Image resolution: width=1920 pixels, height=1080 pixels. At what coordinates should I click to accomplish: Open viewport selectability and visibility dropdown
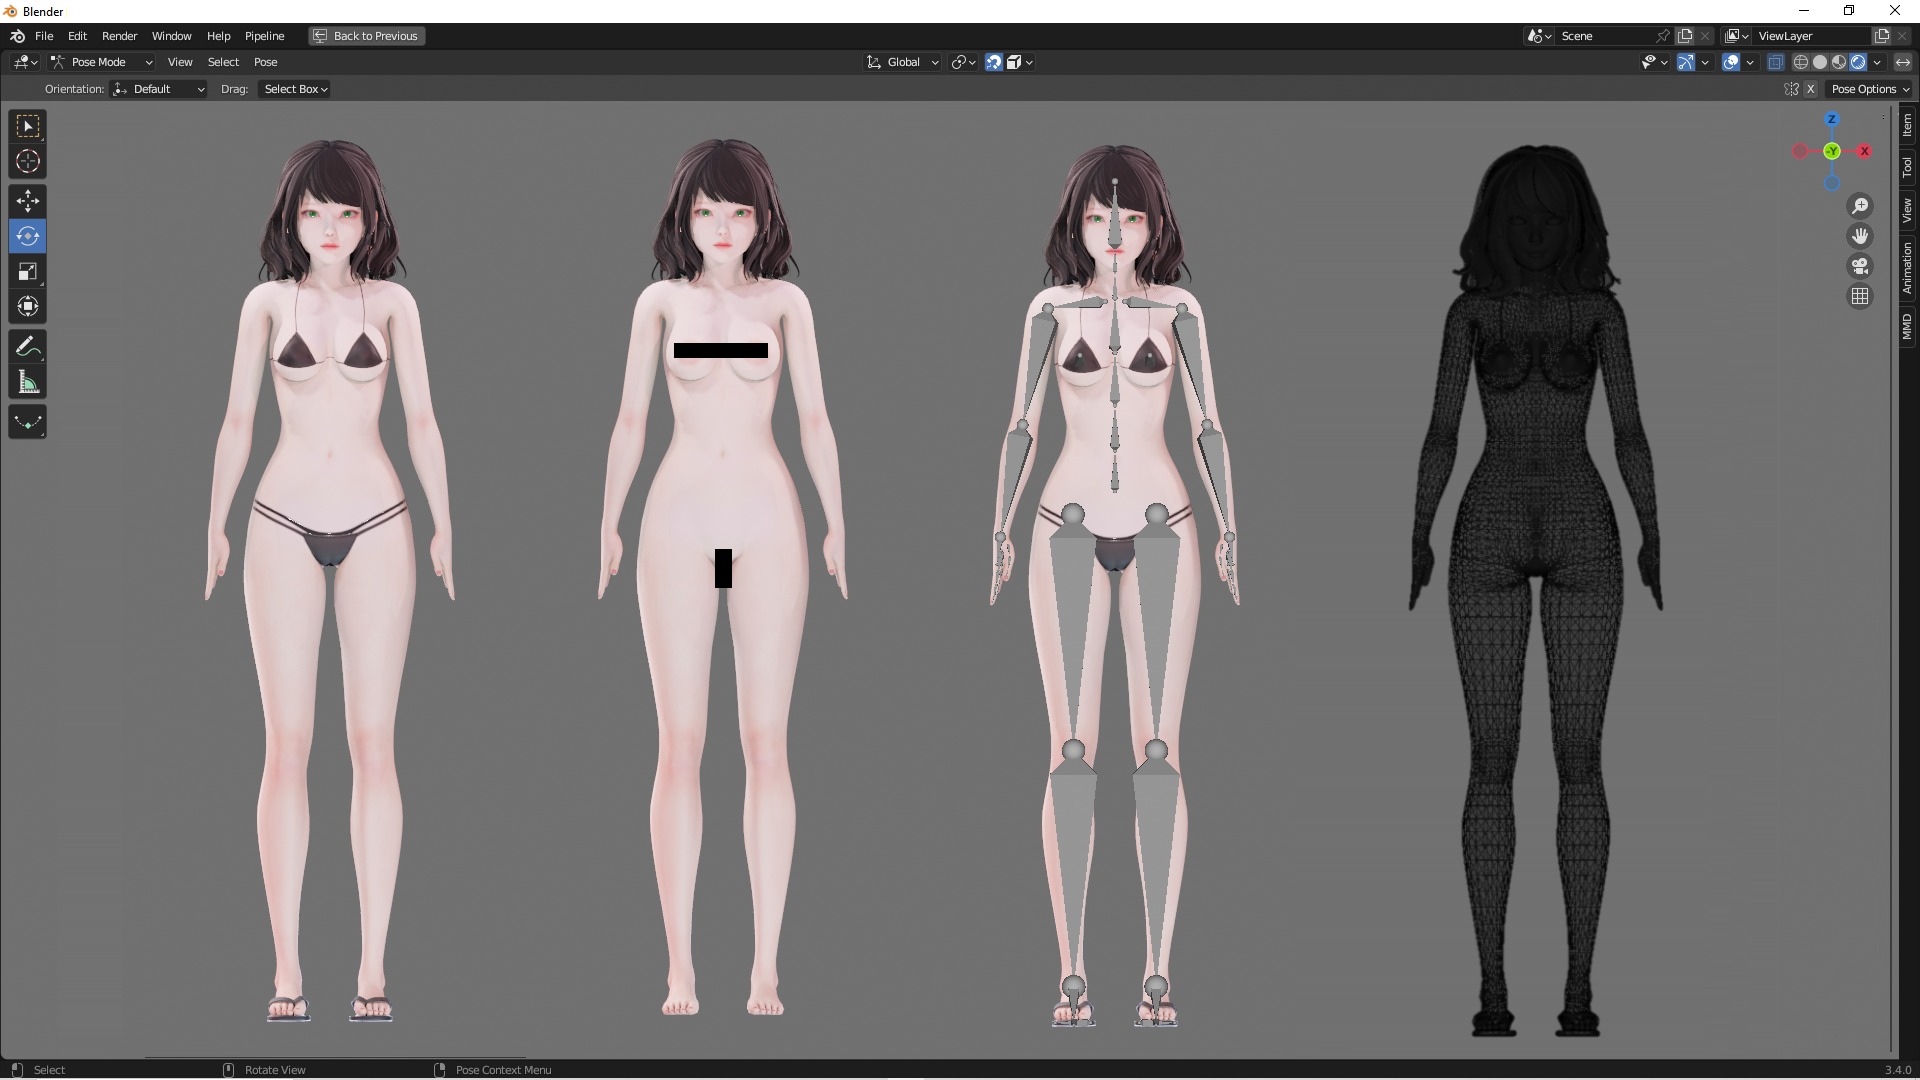[1655, 62]
